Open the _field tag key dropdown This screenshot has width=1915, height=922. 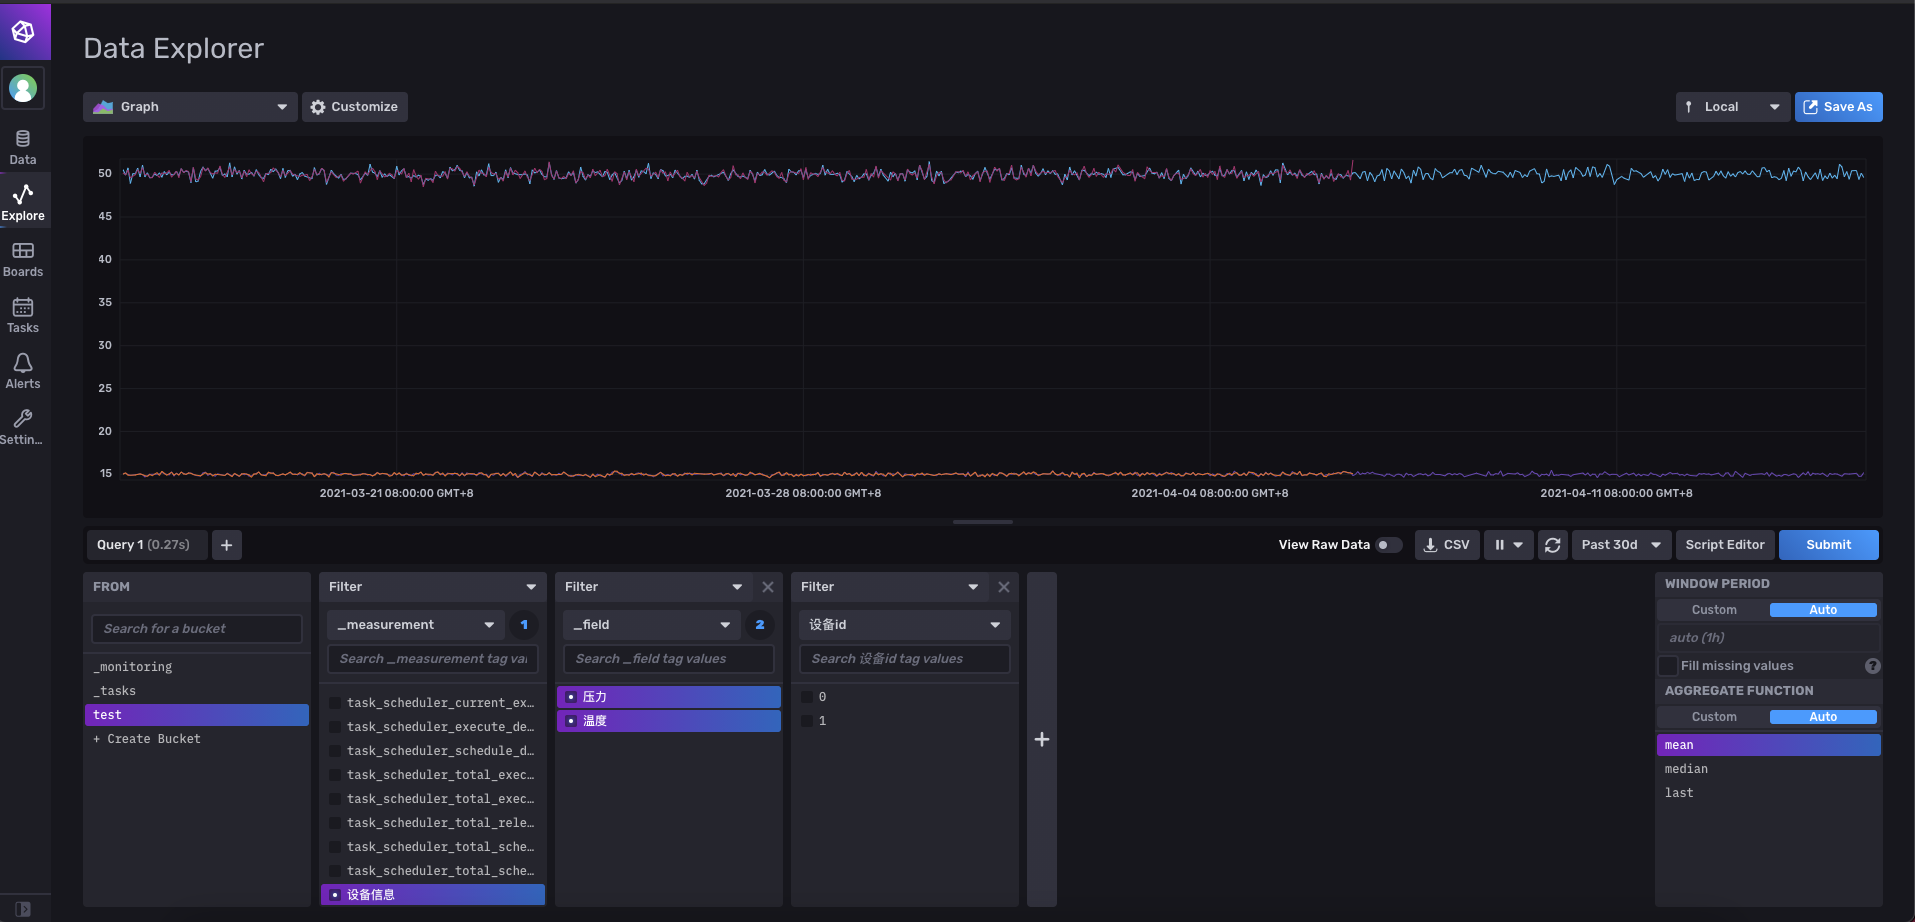[652, 625]
